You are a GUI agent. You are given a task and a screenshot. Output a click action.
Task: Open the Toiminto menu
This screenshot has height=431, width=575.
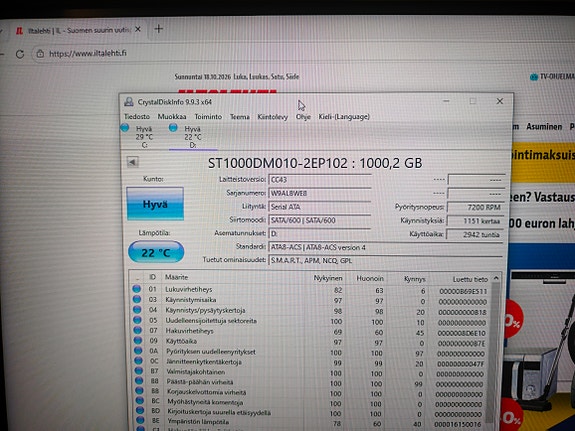point(208,117)
